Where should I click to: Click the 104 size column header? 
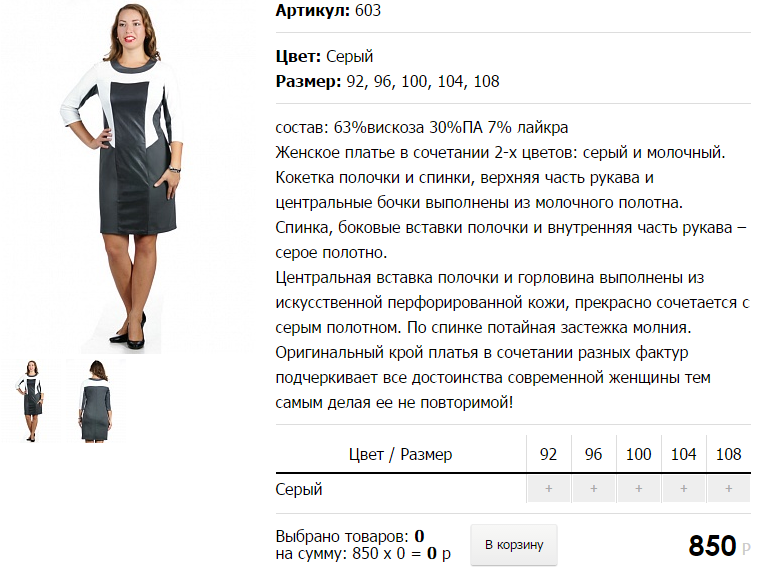684,454
